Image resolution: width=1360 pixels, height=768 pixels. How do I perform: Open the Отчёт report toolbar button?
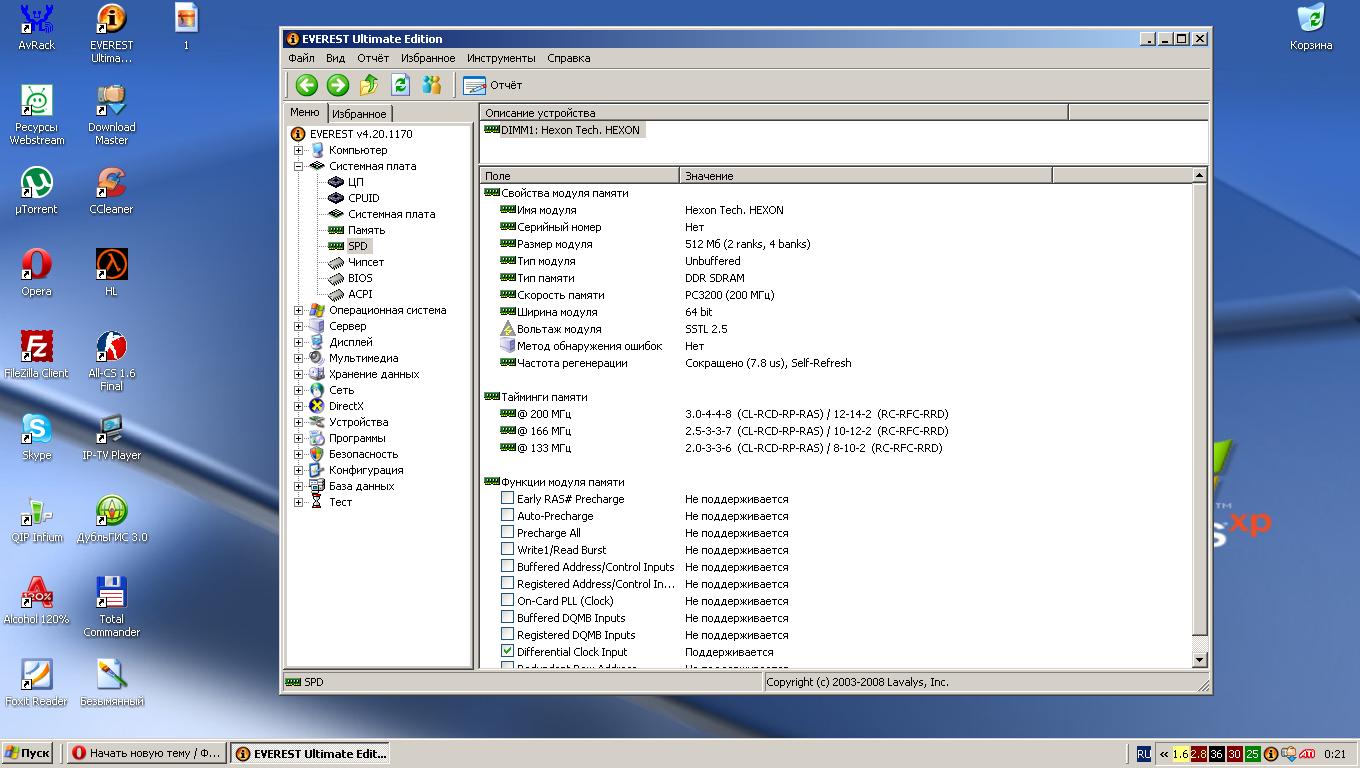(492, 85)
